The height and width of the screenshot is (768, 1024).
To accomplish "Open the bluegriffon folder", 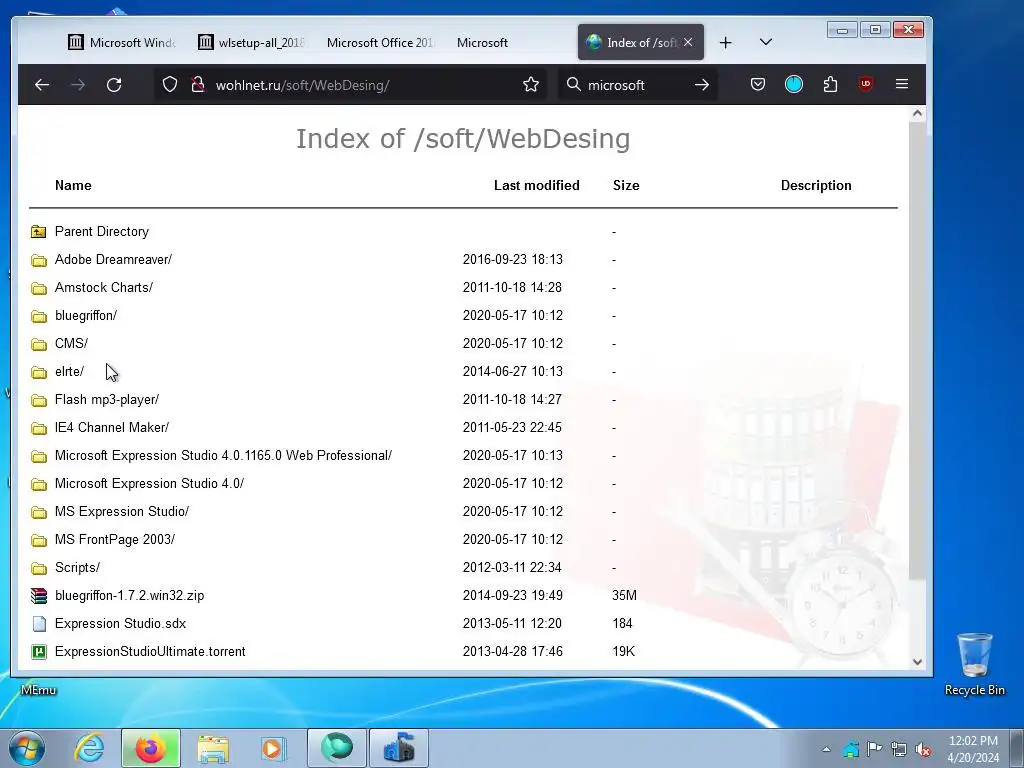I will (x=86, y=316).
